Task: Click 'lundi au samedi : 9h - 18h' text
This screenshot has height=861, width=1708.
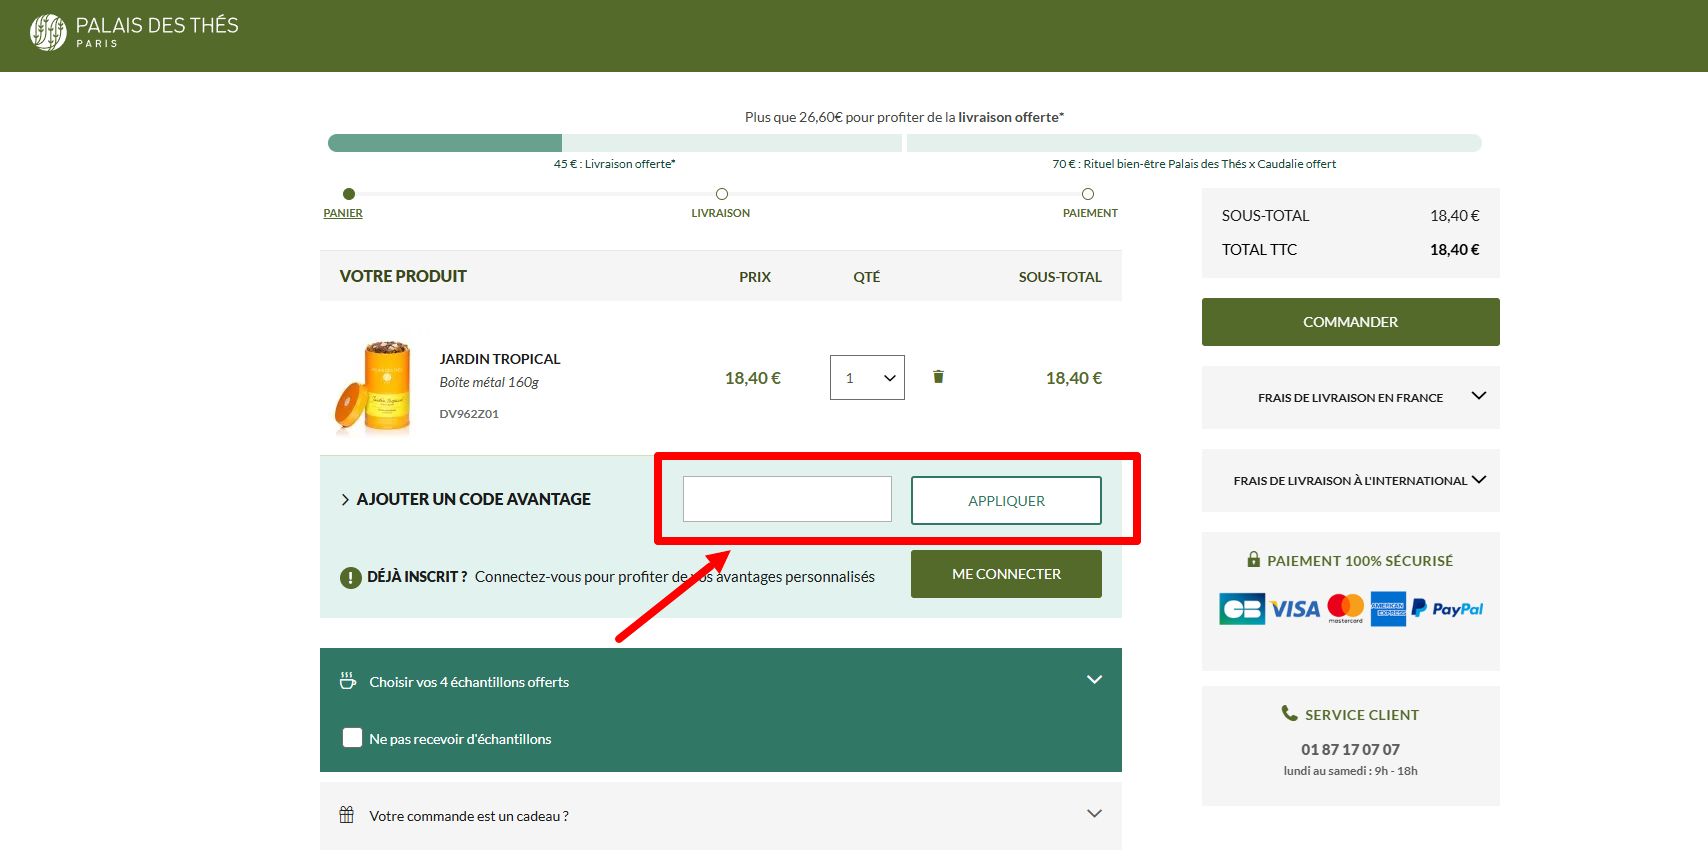Action: [x=1351, y=771]
